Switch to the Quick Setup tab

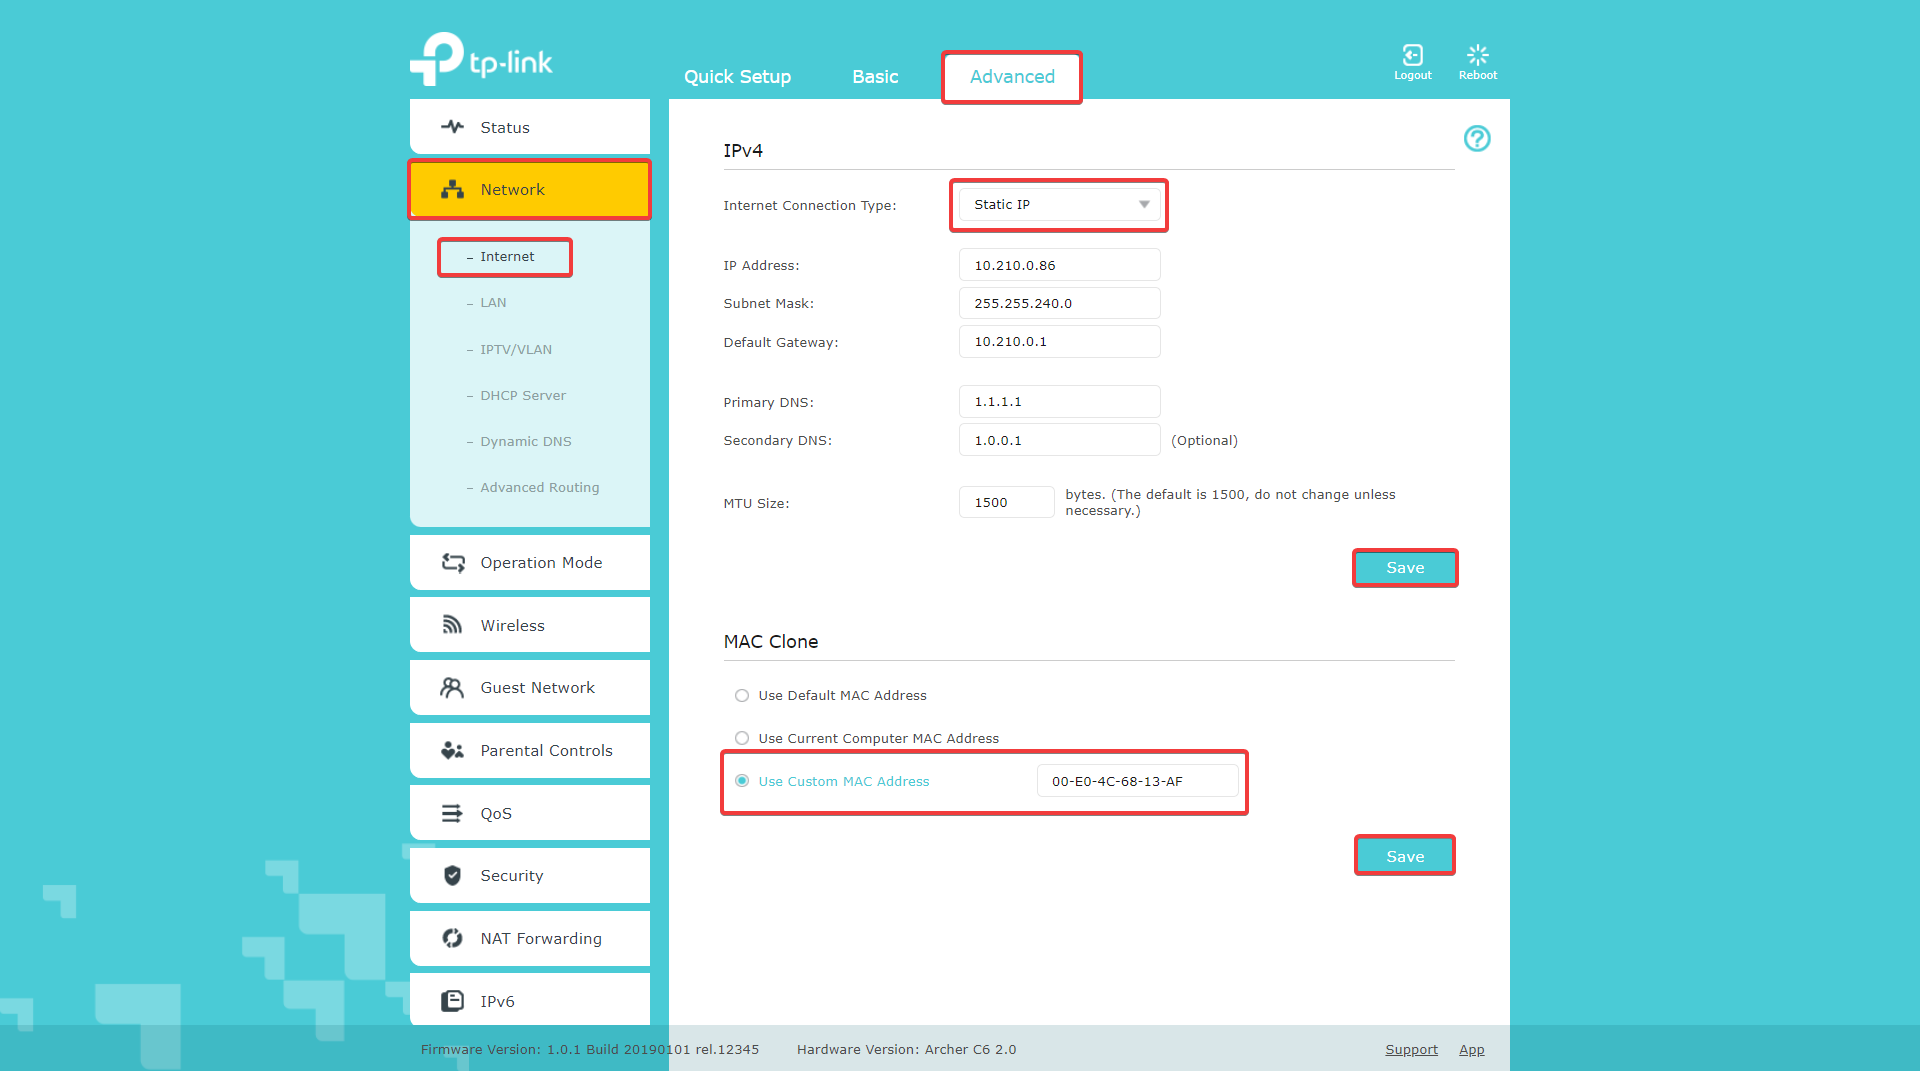point(737,77)
